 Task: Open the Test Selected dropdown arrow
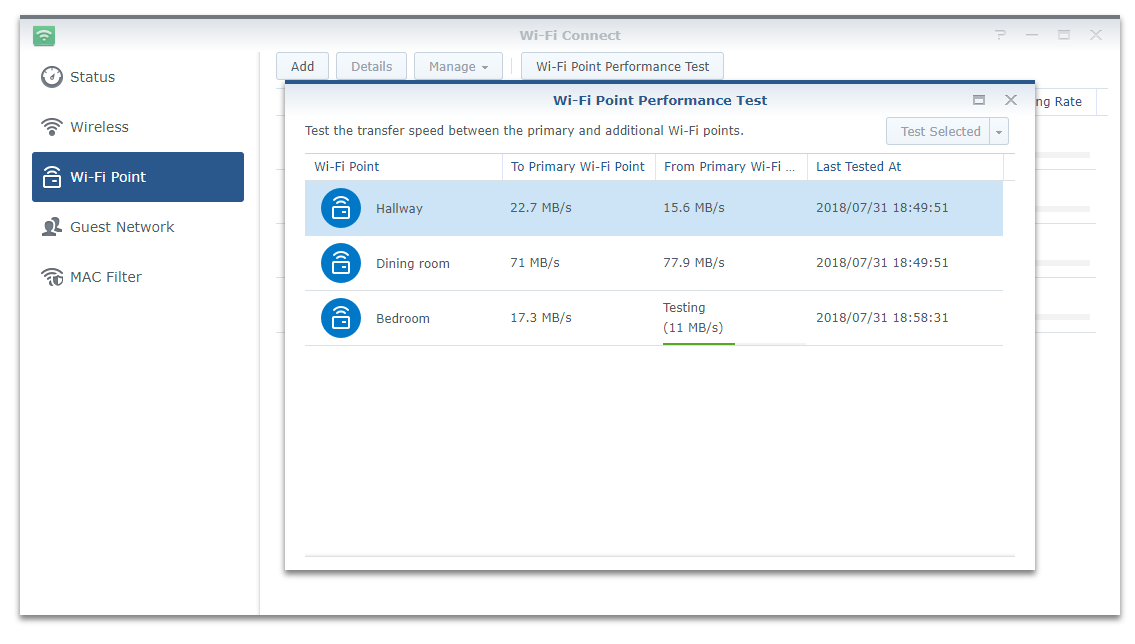998,131
